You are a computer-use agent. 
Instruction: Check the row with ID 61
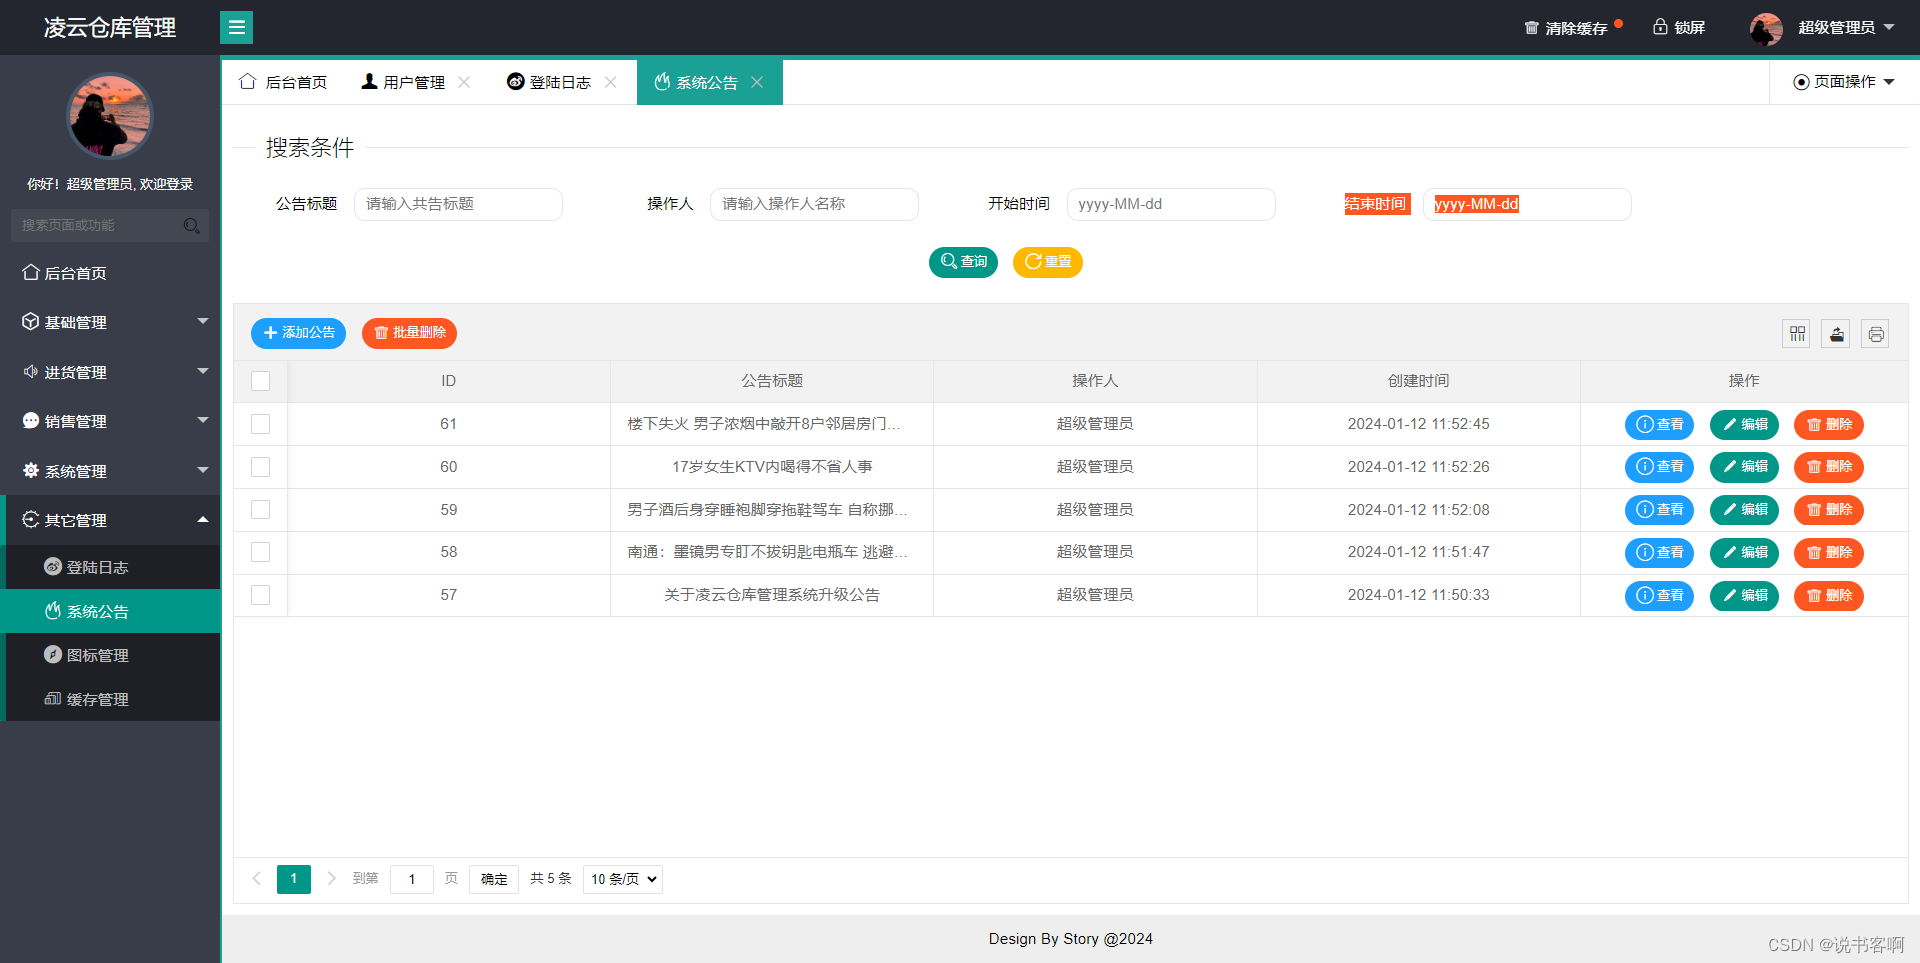point(261,424)
